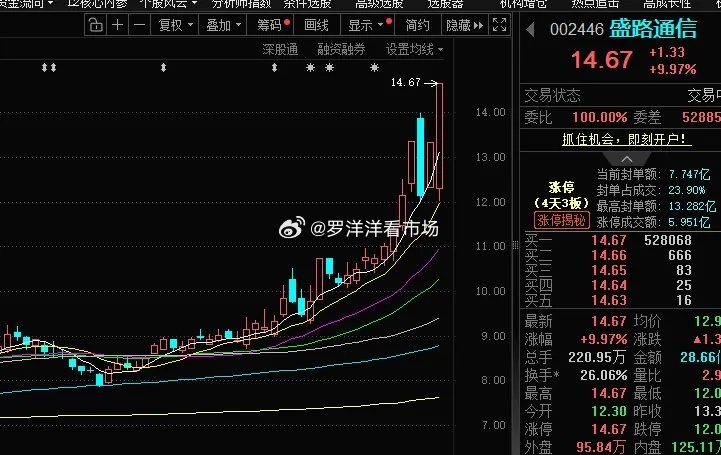Screen dimensions: 721x455
Task: Open the 复权 dropdown
Action: pyautogui.click(x=175, y=25)
